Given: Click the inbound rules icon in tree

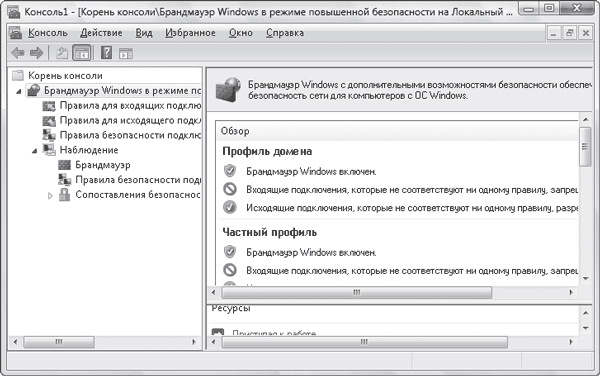Looking at the screenshot, I should tap(49, 106).
